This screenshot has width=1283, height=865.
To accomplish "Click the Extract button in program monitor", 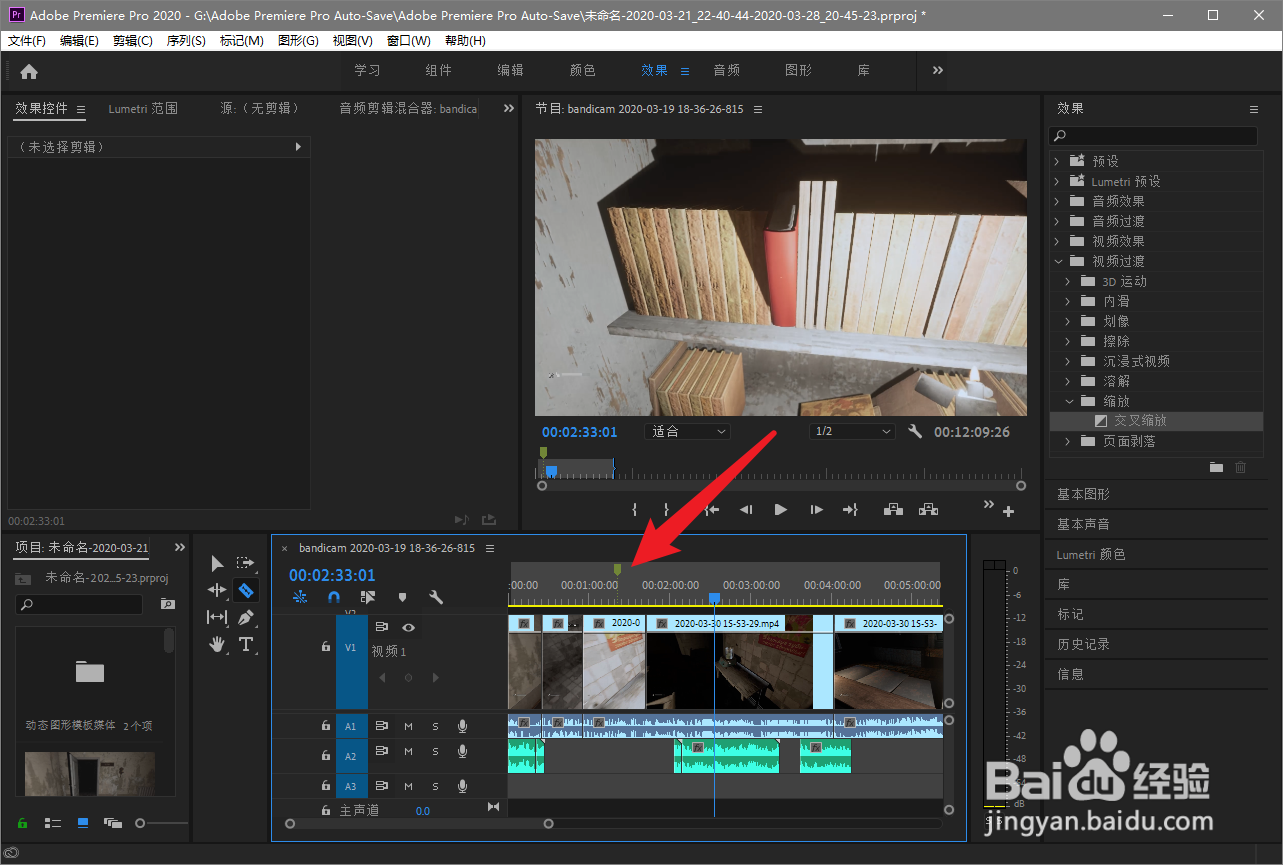I will pyautogui.click(x=928, y=510).
